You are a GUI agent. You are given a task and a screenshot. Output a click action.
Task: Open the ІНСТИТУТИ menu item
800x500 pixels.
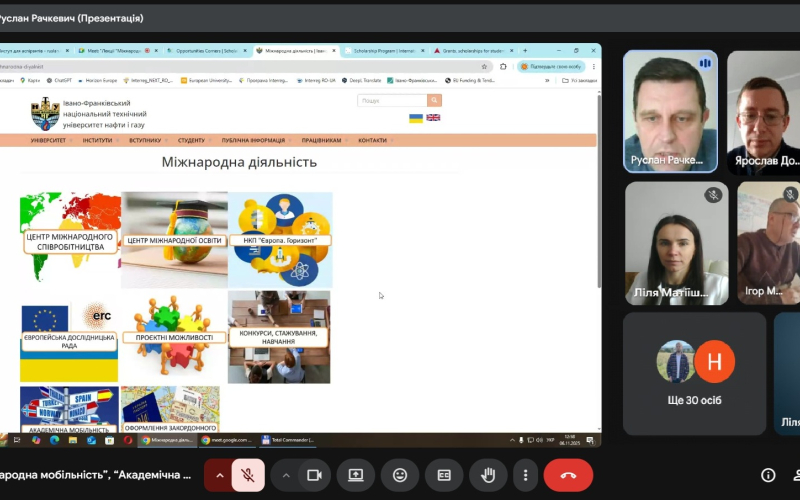tap(98, 141)
